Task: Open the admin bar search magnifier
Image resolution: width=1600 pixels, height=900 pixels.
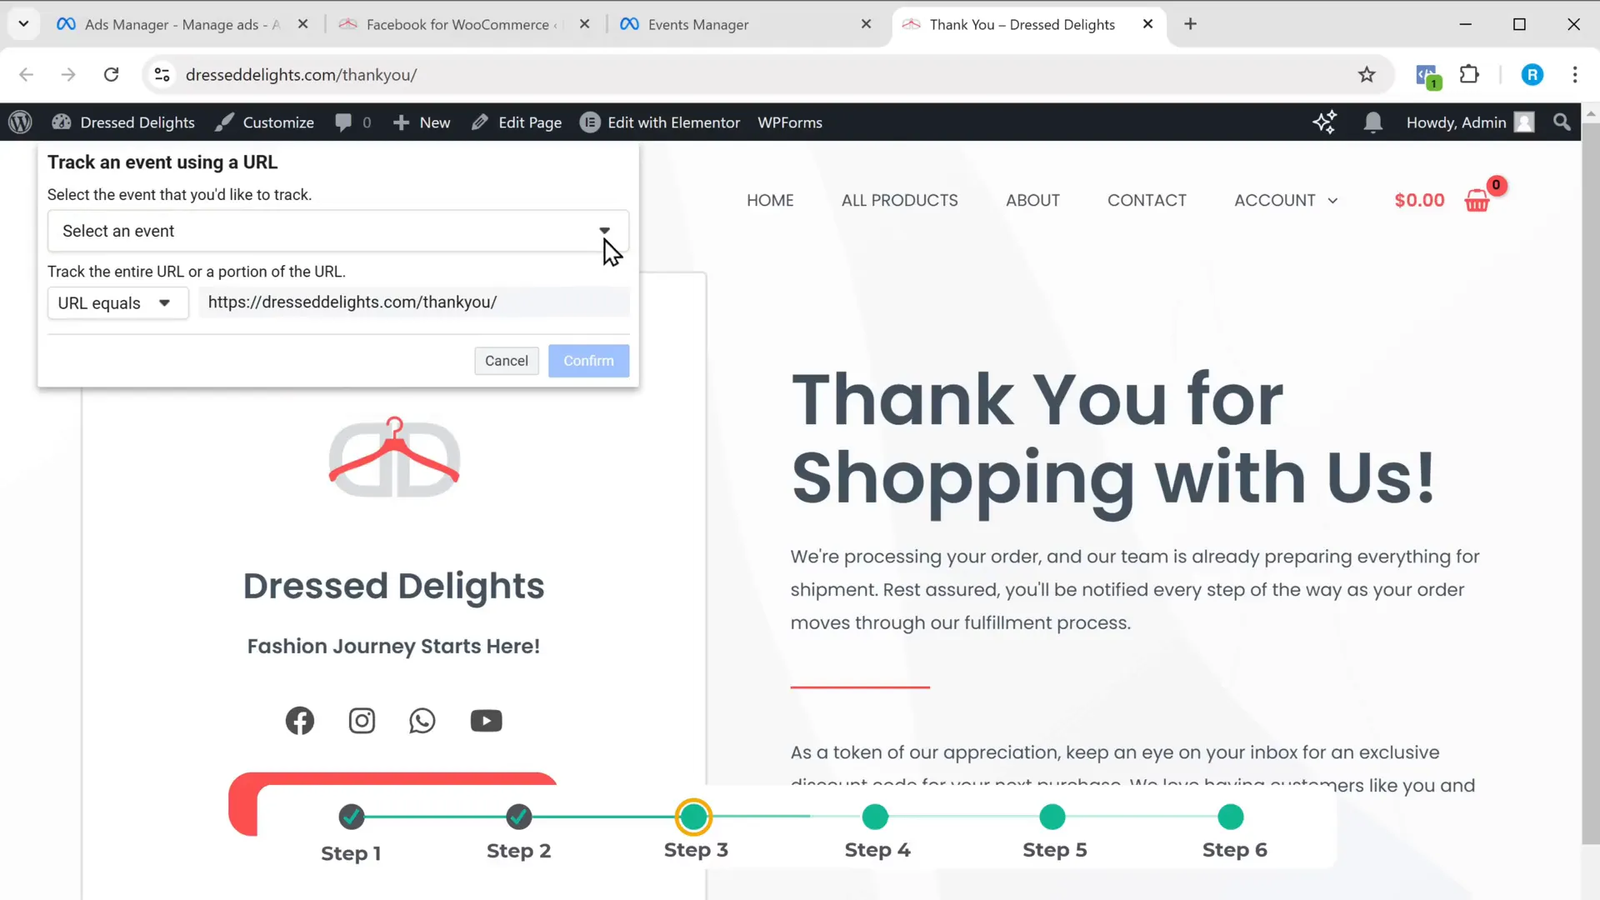Action: coord(1561,122)
